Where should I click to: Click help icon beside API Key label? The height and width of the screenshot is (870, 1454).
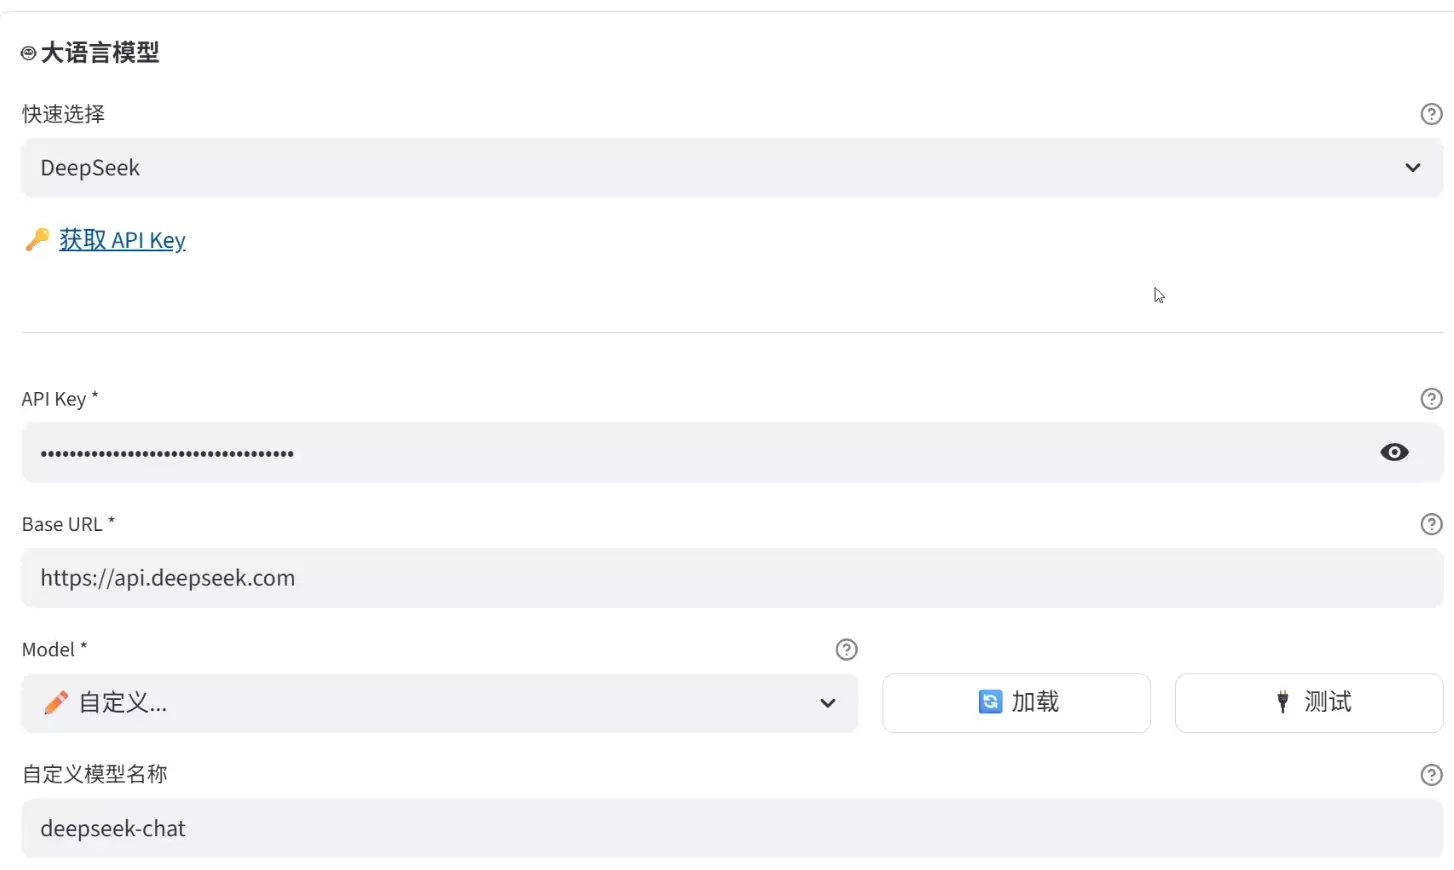coord(1431,399)
